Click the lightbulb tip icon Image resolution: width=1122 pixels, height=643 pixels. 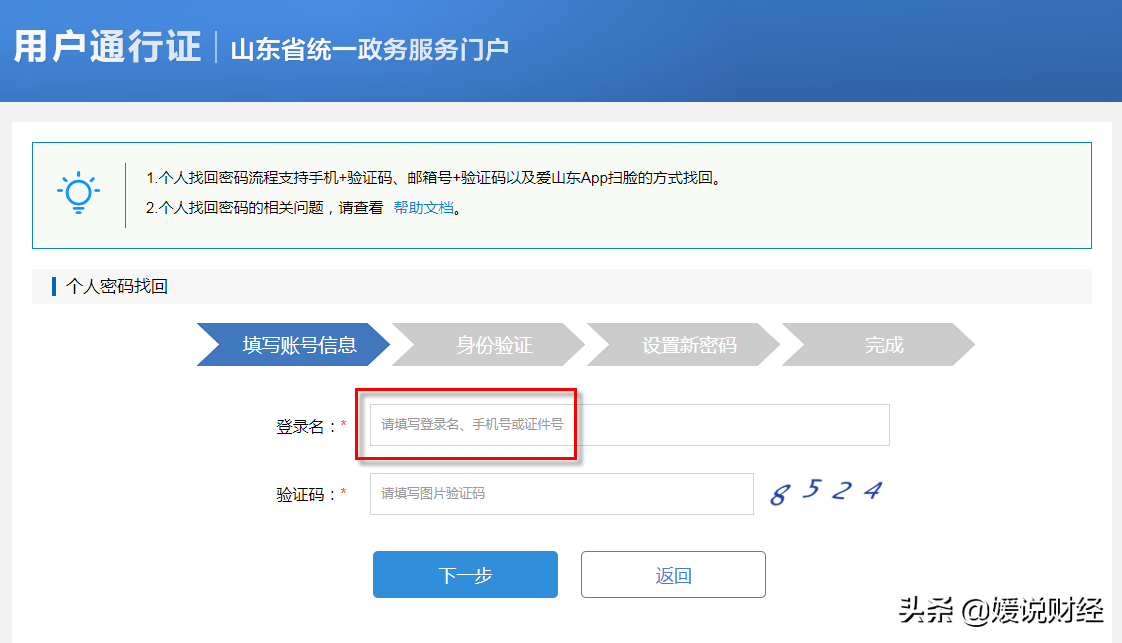(x=78, y=192)
